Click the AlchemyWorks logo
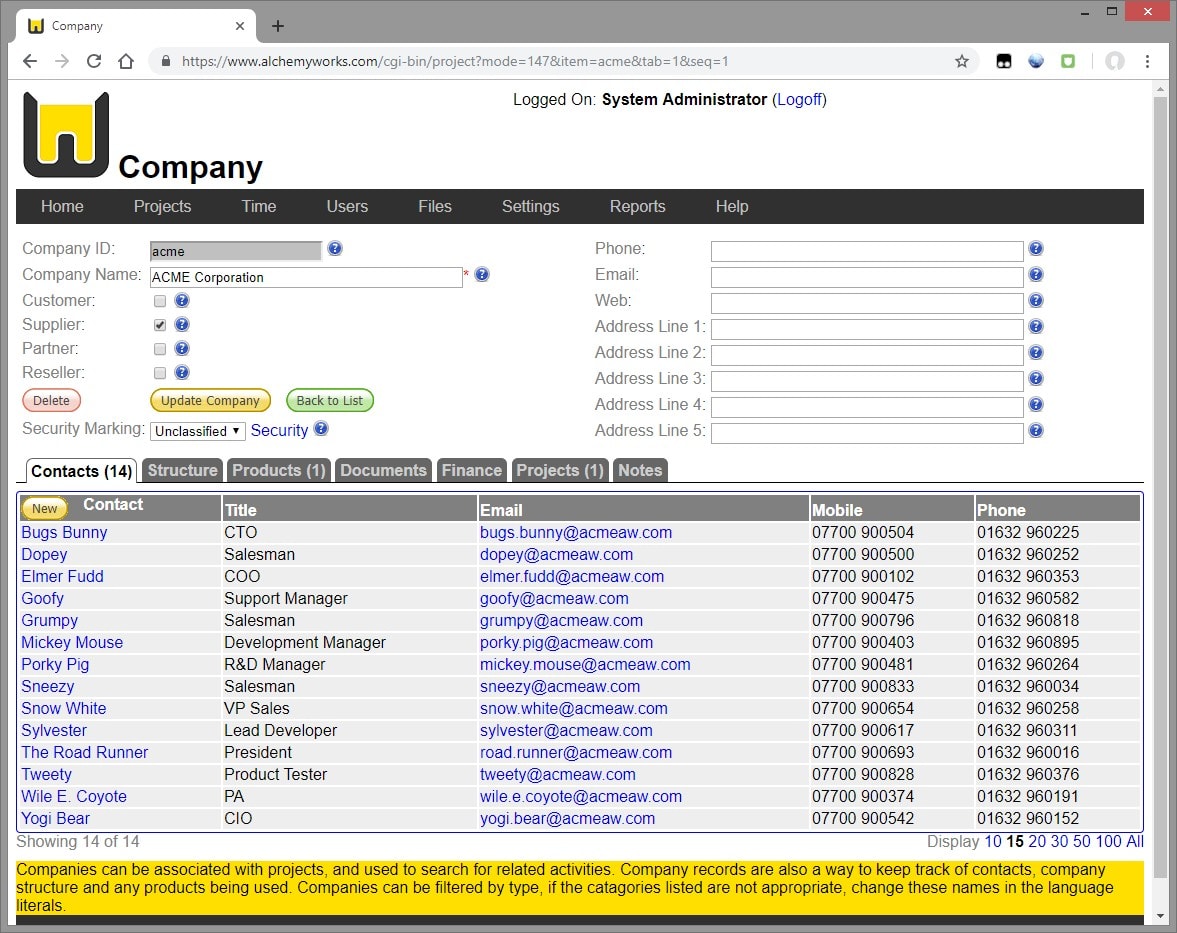This screenshot has width=1177, height=933. click(x=66, y=134)
